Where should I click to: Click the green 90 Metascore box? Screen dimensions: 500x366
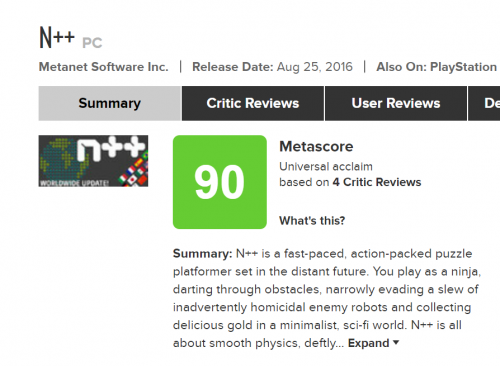tap(220, 182)
